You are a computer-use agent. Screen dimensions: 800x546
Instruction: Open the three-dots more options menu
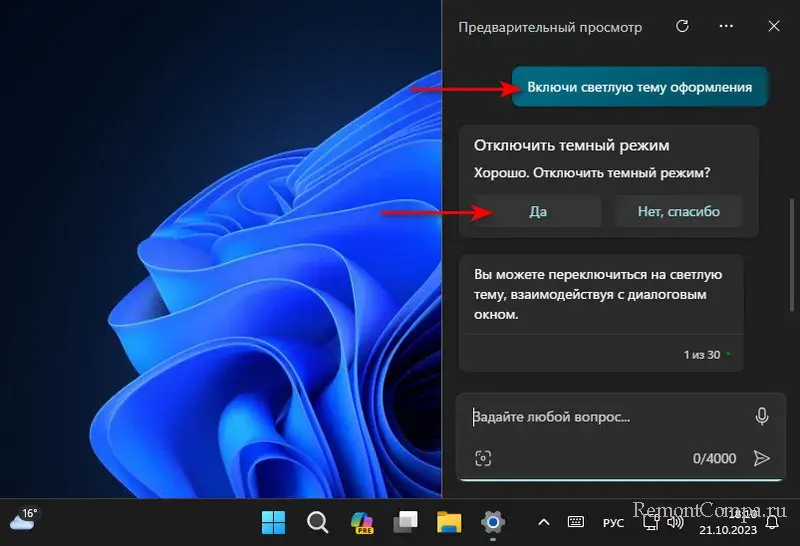click(x=727, y=27)
